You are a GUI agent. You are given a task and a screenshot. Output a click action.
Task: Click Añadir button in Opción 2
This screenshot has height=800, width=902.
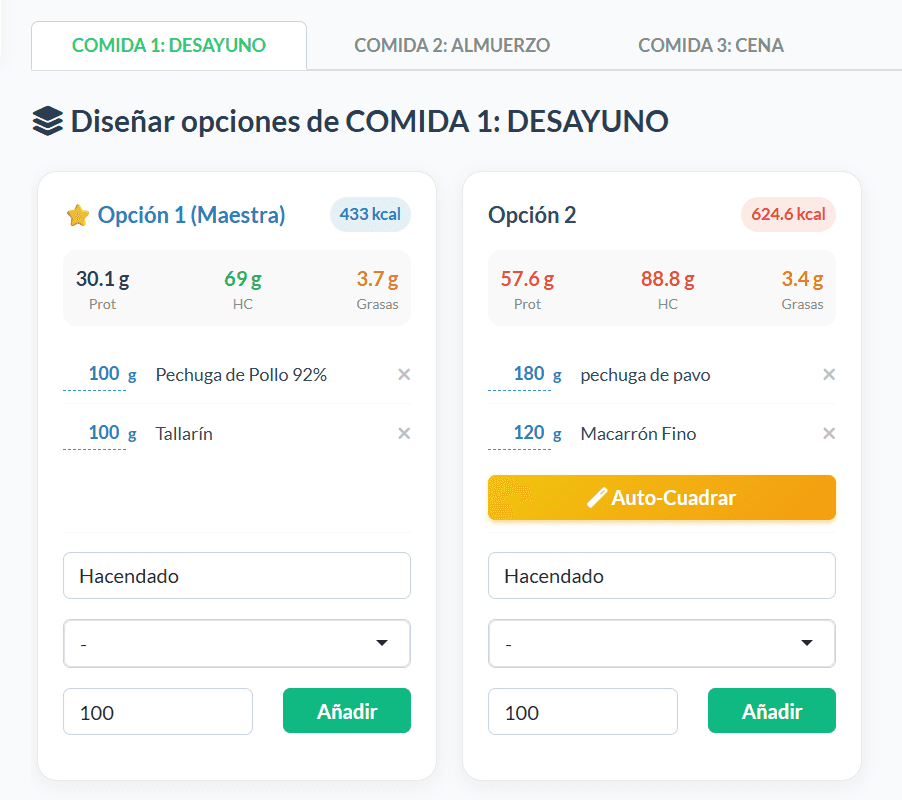pyautogui.click(x=771, y=711)
